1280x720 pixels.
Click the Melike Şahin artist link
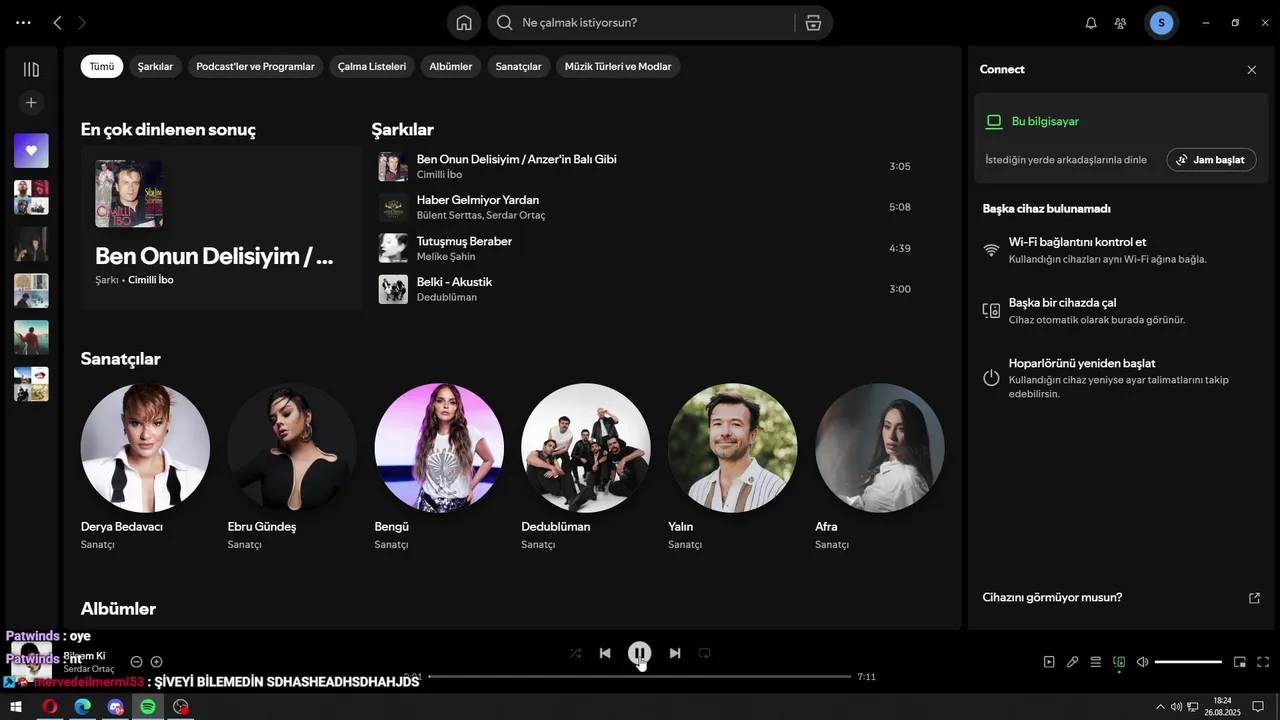coord(446,256)
